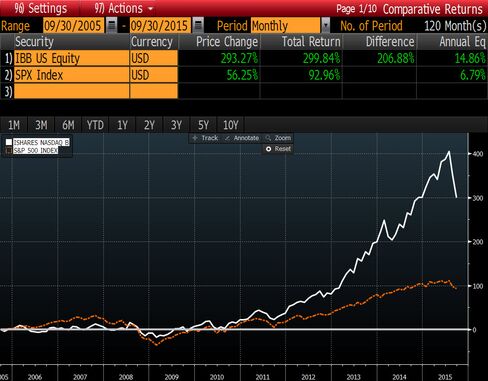Switch chart to 3Y range tab
The height and width of the screenshot is (381, 488).
tap(176, 125)
